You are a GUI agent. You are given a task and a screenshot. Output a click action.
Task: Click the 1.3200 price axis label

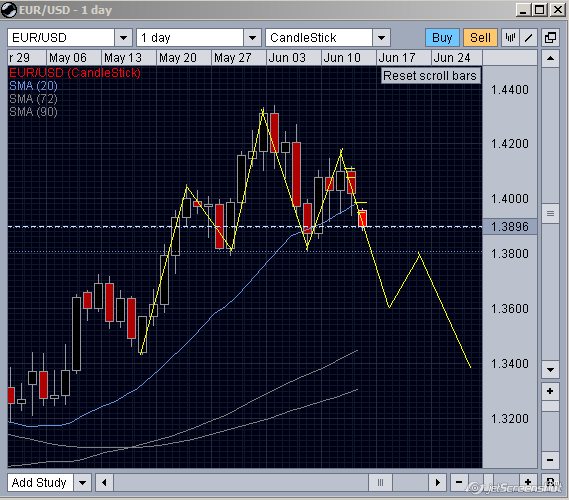point(509,419)
